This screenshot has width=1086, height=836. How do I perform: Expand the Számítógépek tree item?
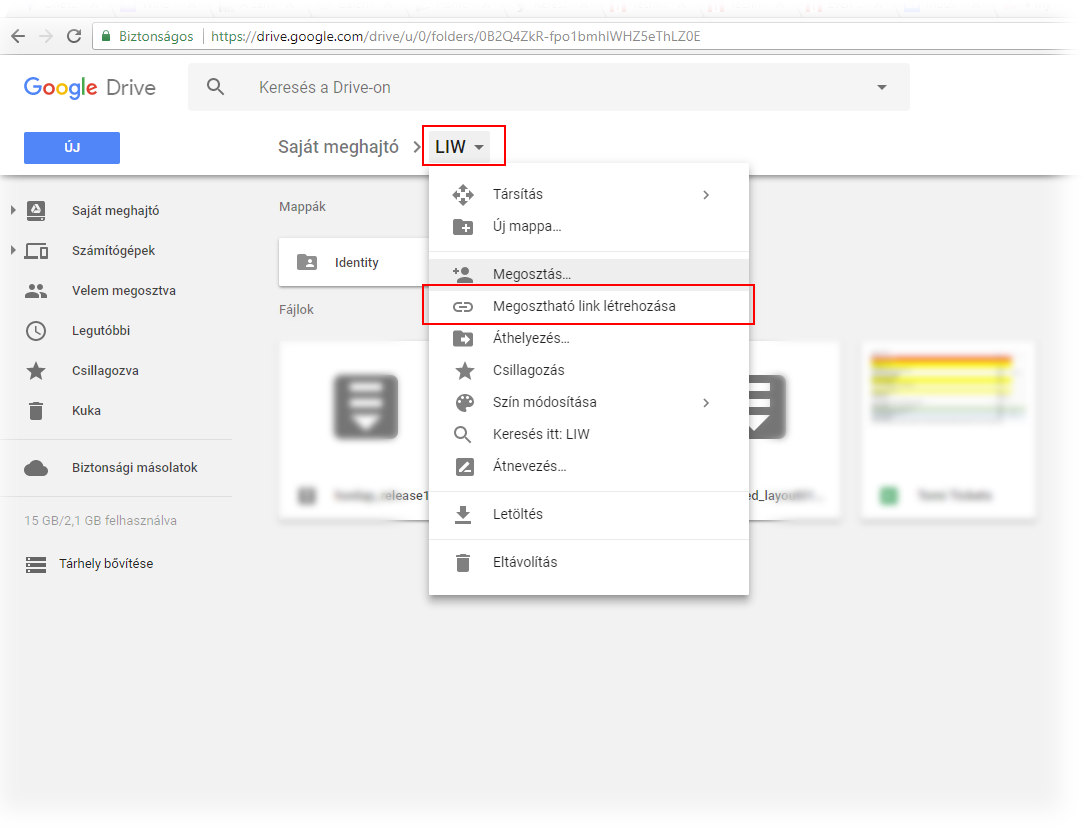(13, 250)
